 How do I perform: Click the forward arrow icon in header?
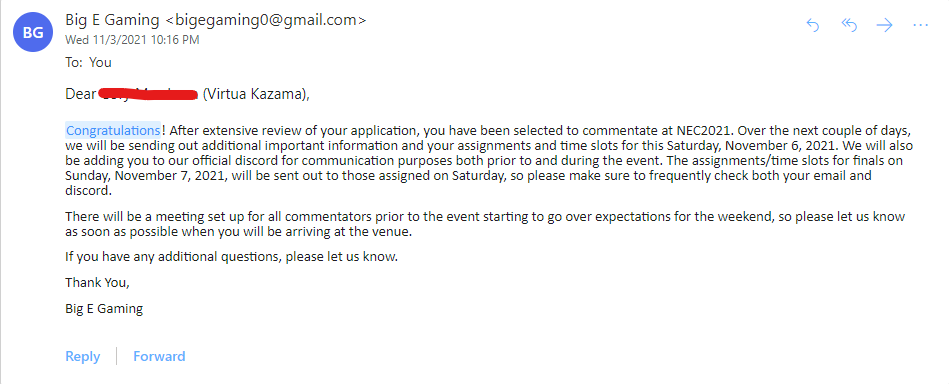click(x=885, y=25)
